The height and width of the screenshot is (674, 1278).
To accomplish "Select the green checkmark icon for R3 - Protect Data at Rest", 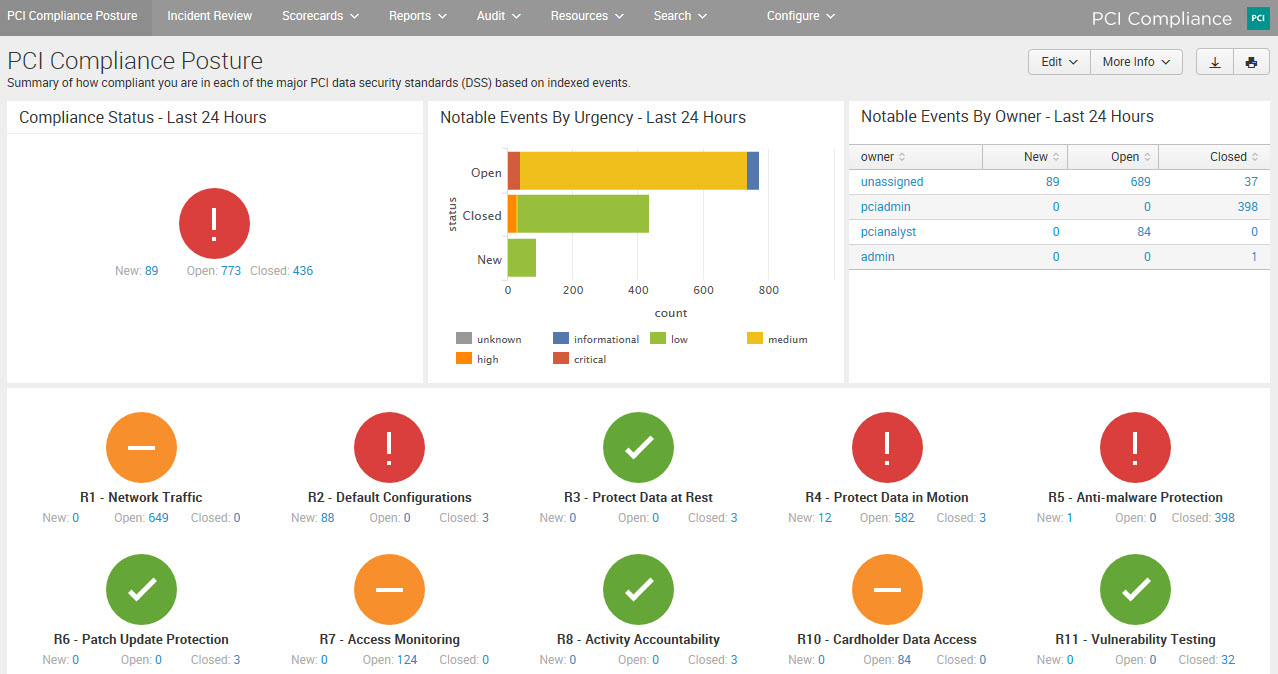I will 638,447.
